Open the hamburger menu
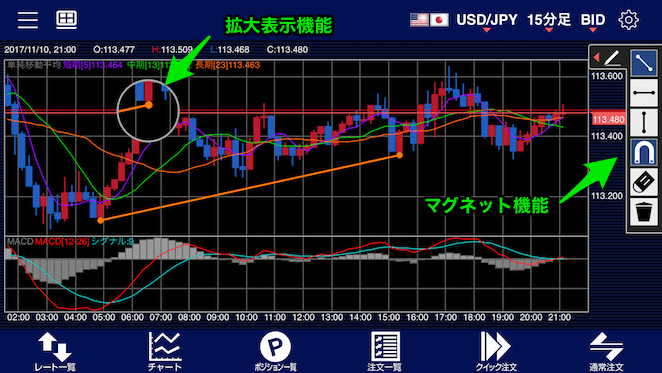The width and height of the screenshot is (662, 373). pos(28,20)
